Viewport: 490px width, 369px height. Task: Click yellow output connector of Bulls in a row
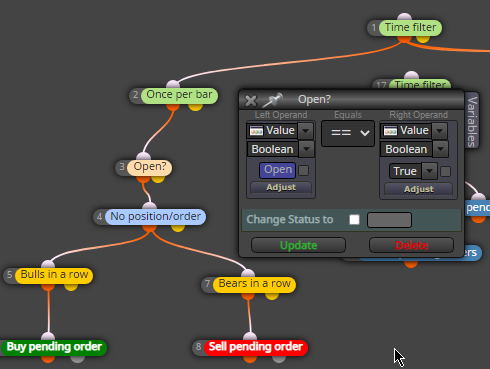coord(71,287)
